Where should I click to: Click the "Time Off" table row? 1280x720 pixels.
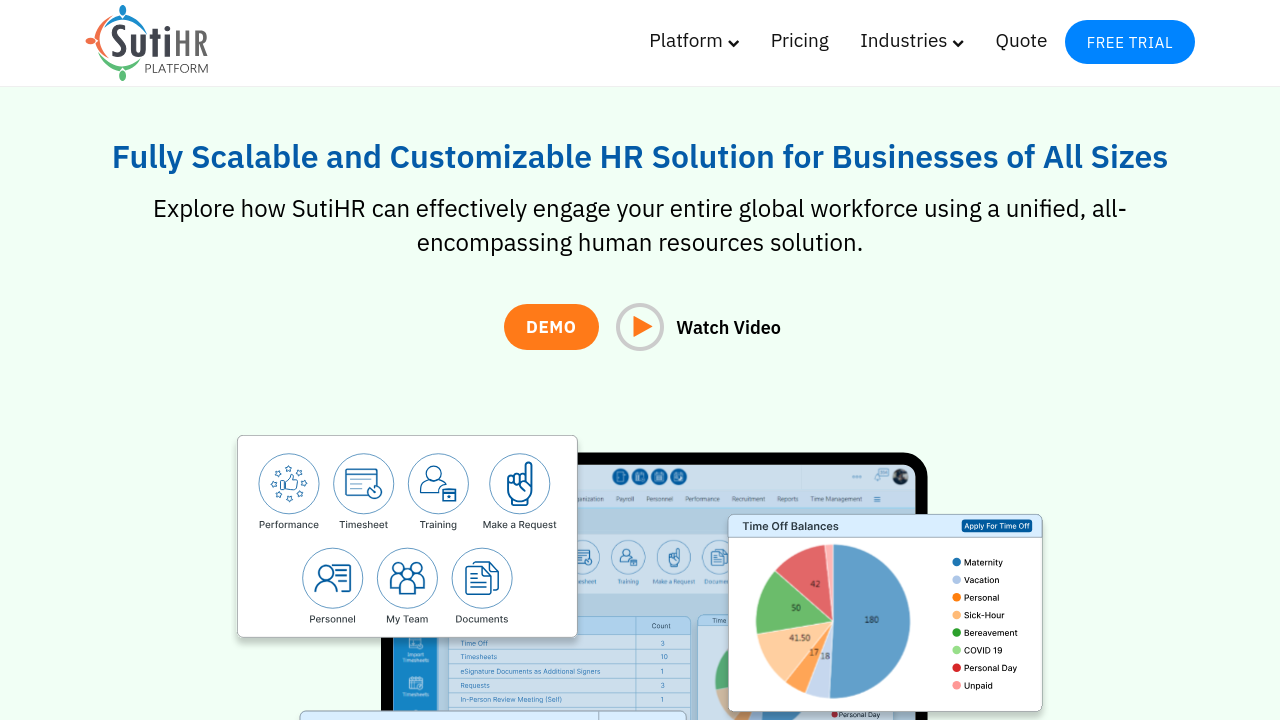[569, 643]
